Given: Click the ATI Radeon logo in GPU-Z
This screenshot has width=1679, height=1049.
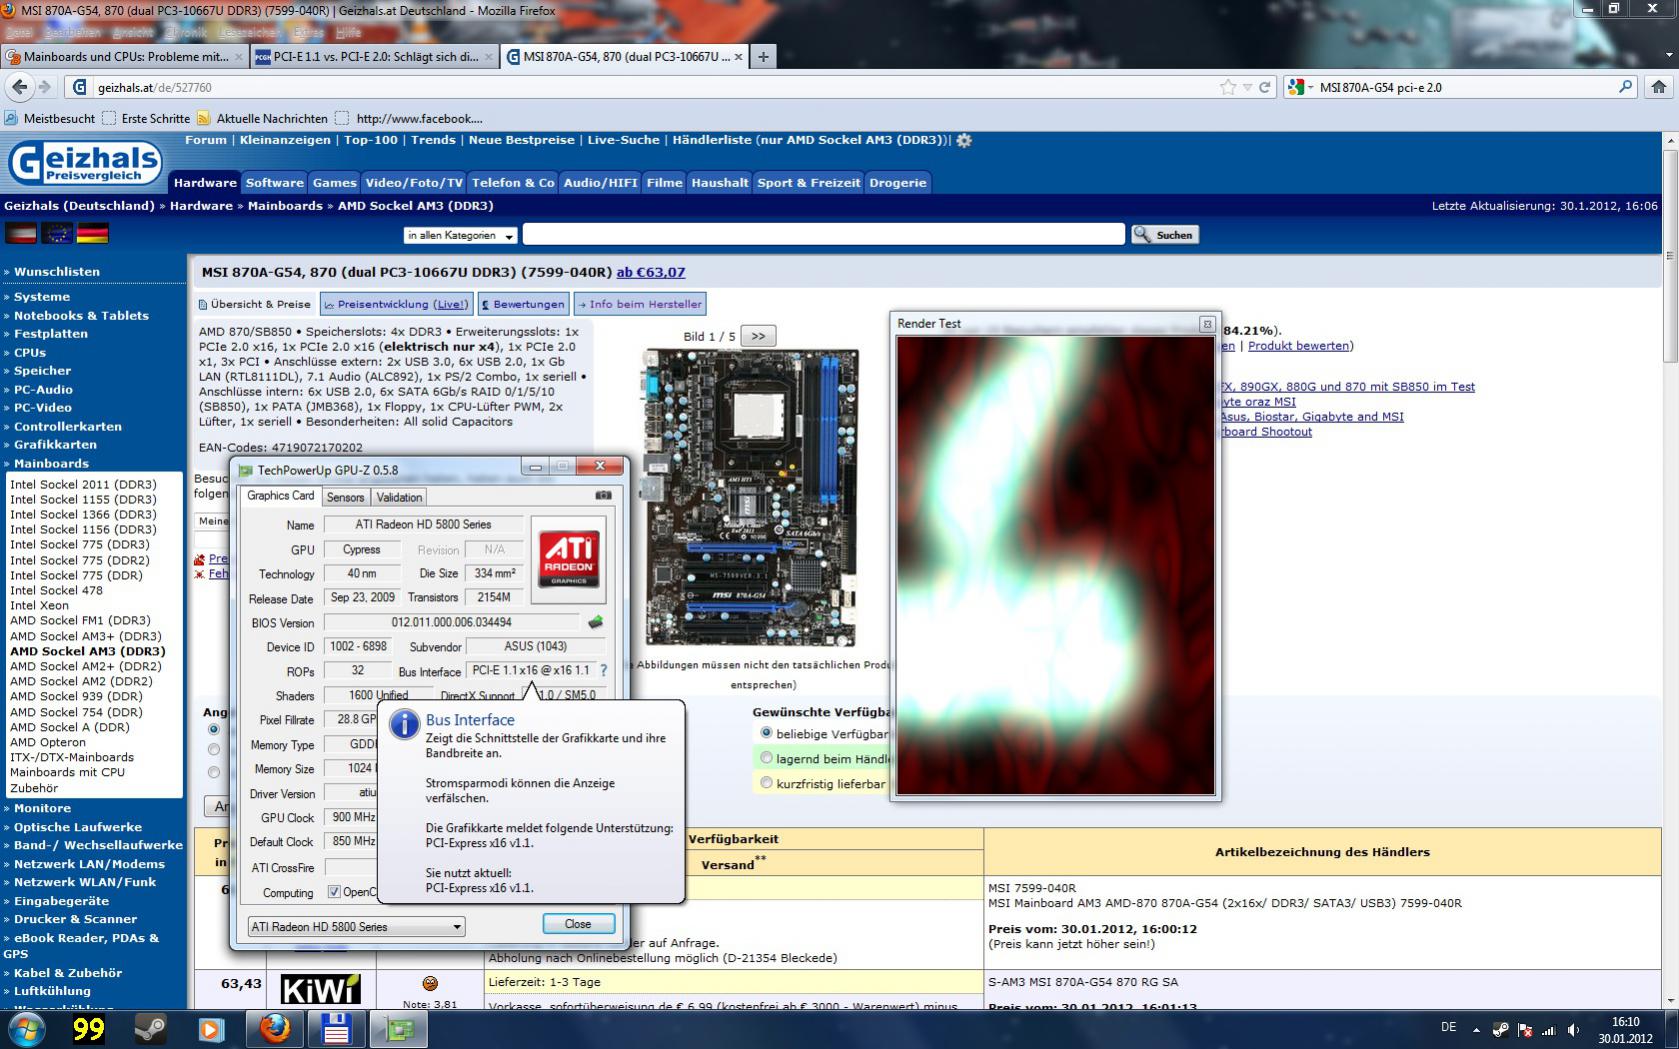Looking at the screenshot, I should coord(569,559).
